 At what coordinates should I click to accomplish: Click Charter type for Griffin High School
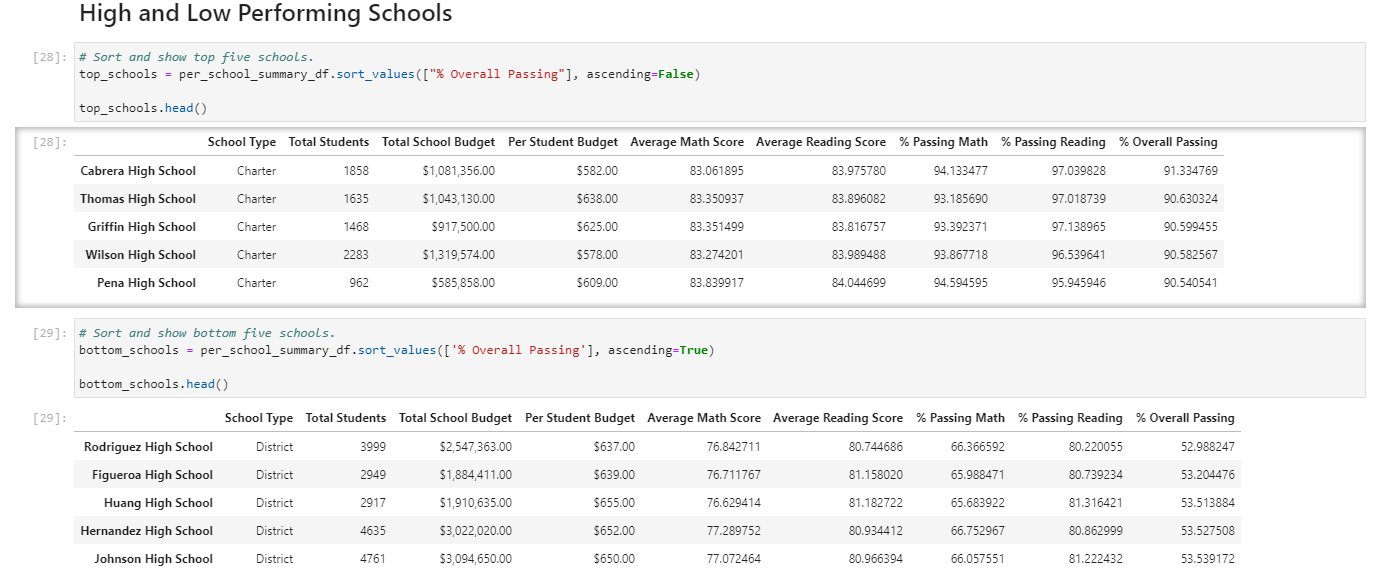coord(257,227)
